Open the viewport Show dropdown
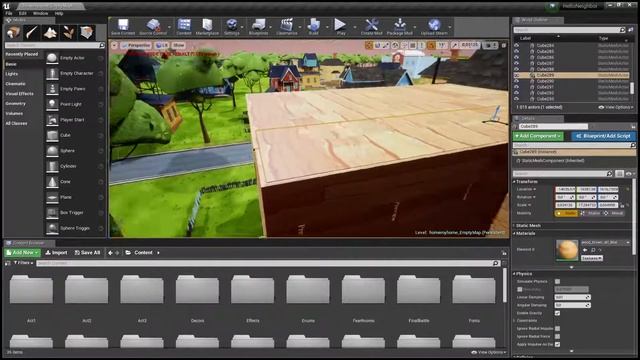This screenshot has height=360, width=640. 179,45
